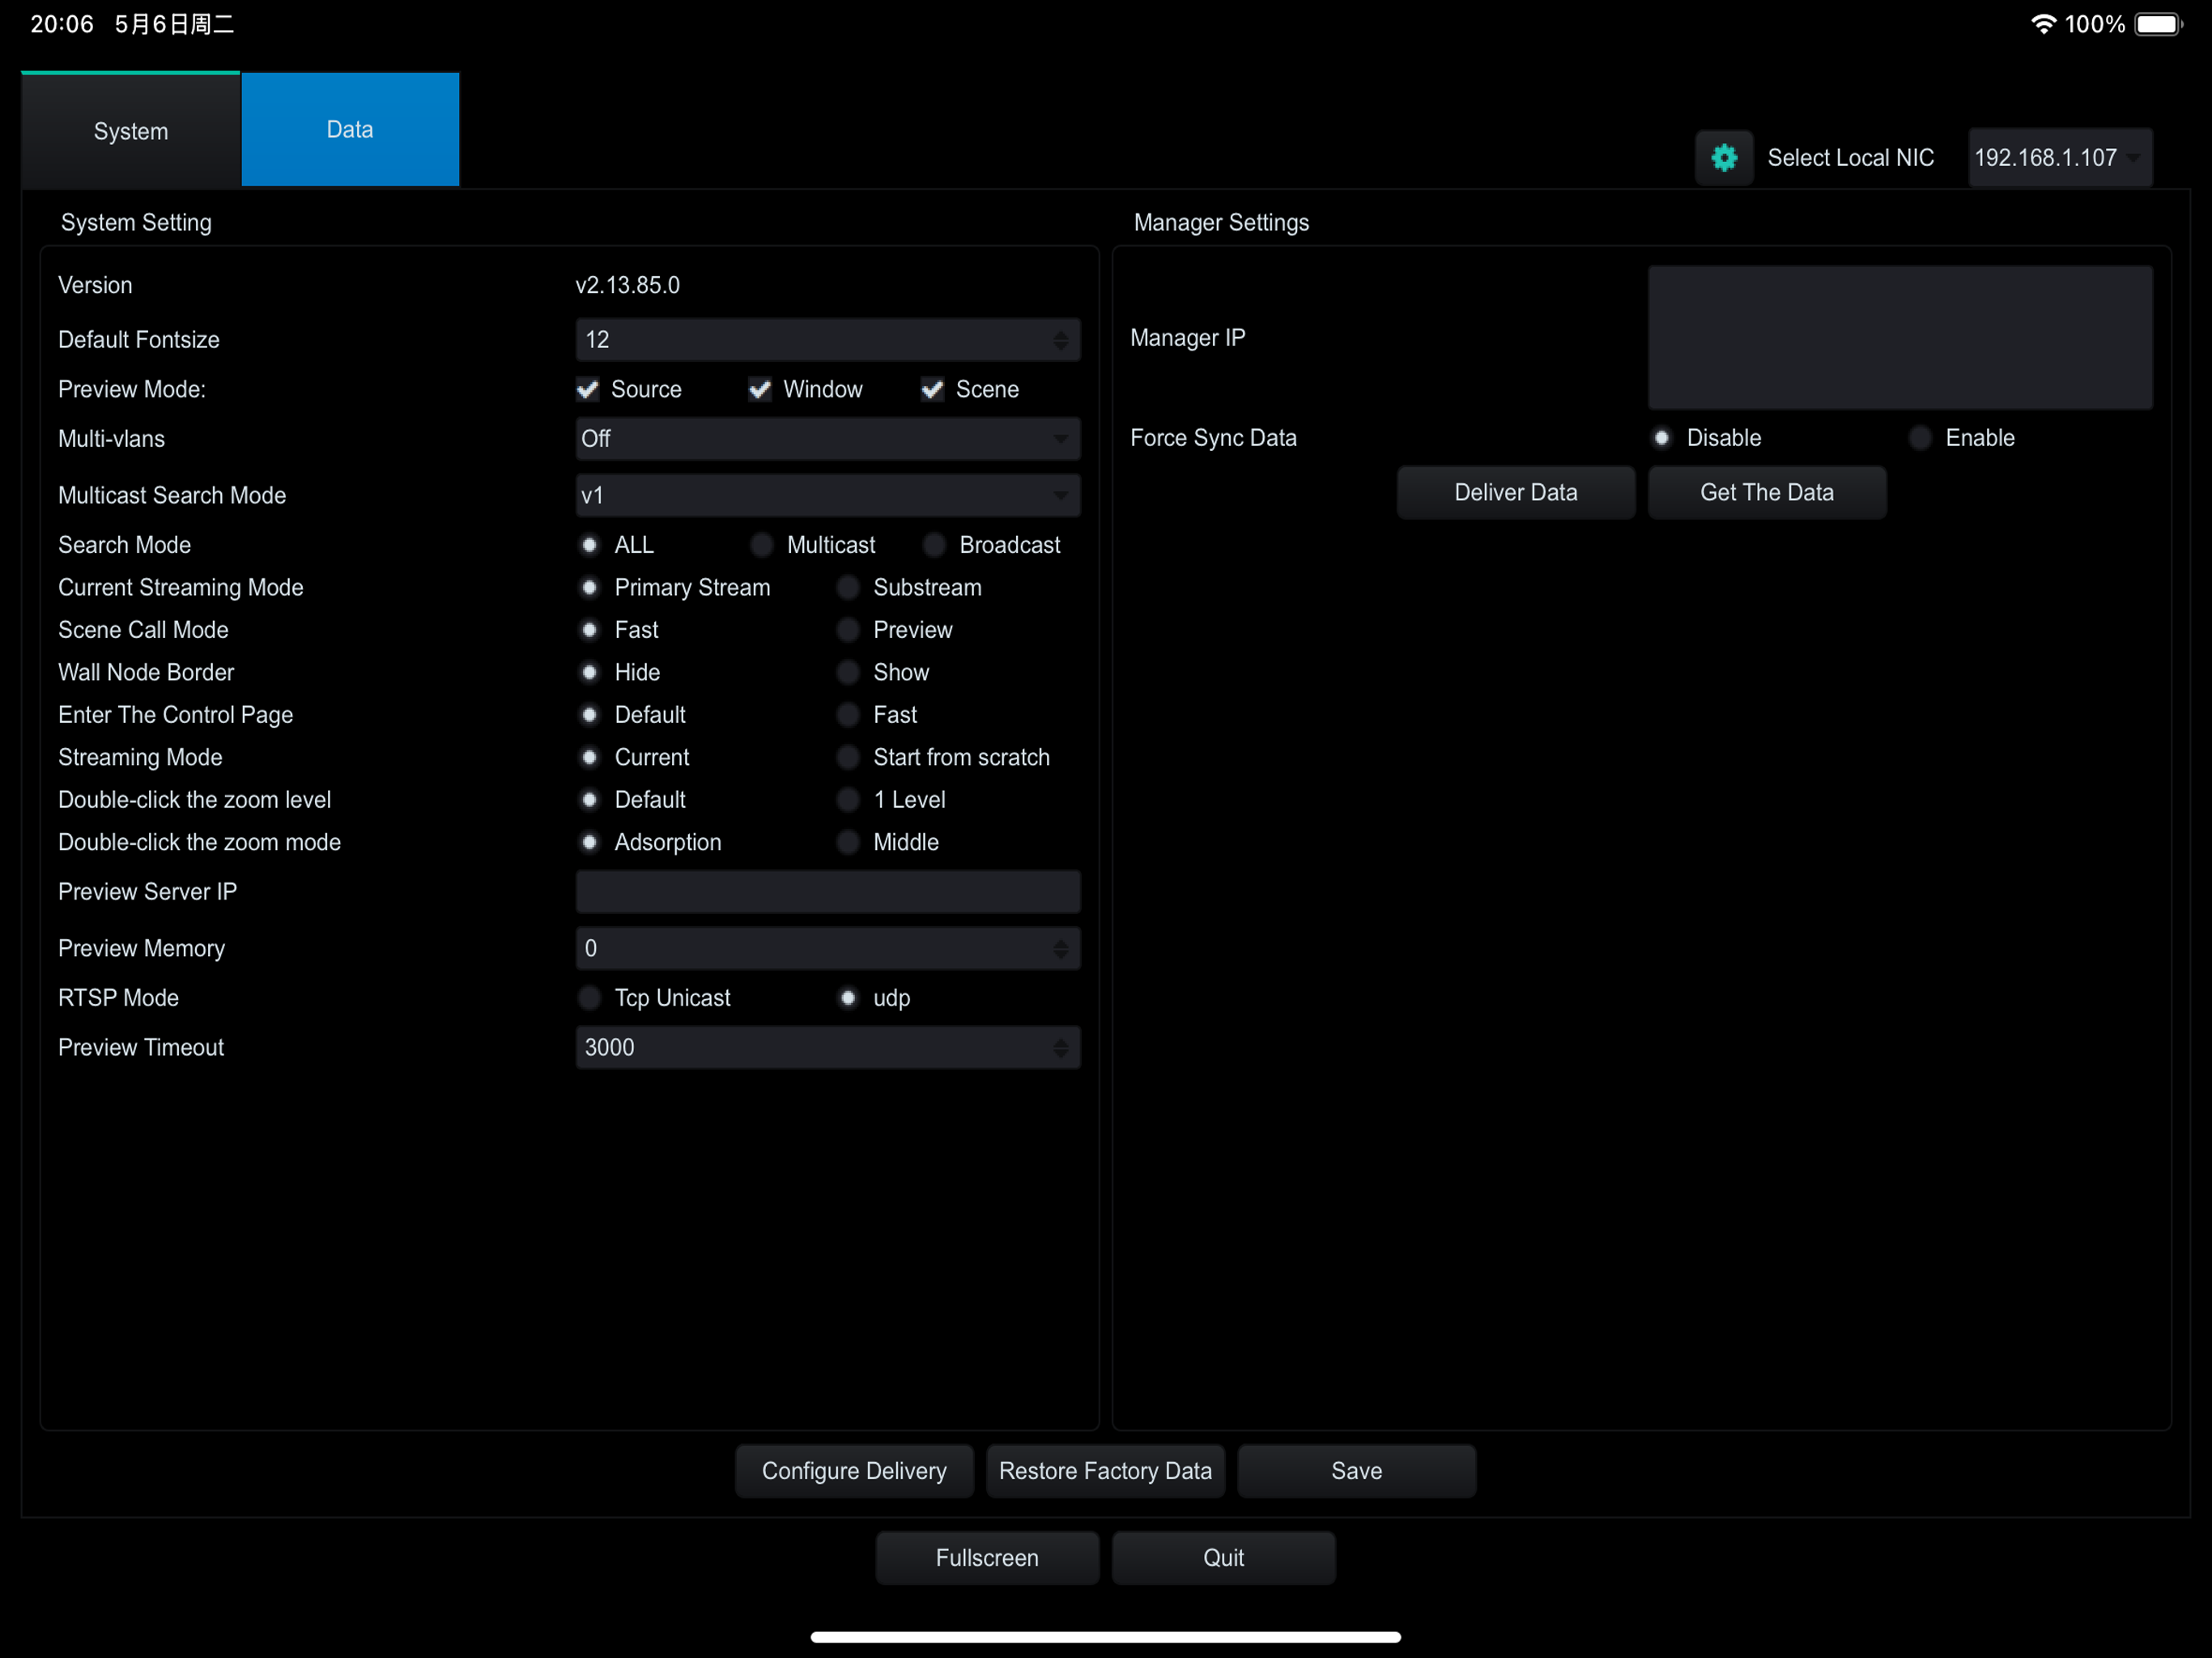Click the Save button
The height and width of the screenshot is (1658, 2212).
tap(1356, 1471)
